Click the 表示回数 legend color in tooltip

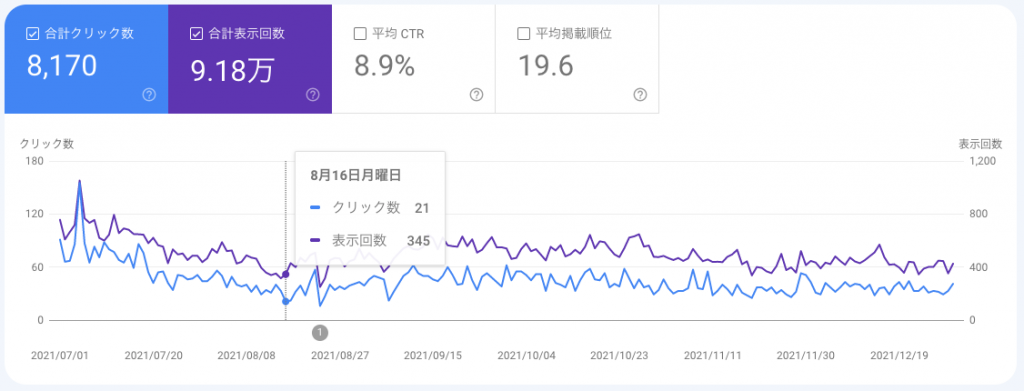coord(315,241)
